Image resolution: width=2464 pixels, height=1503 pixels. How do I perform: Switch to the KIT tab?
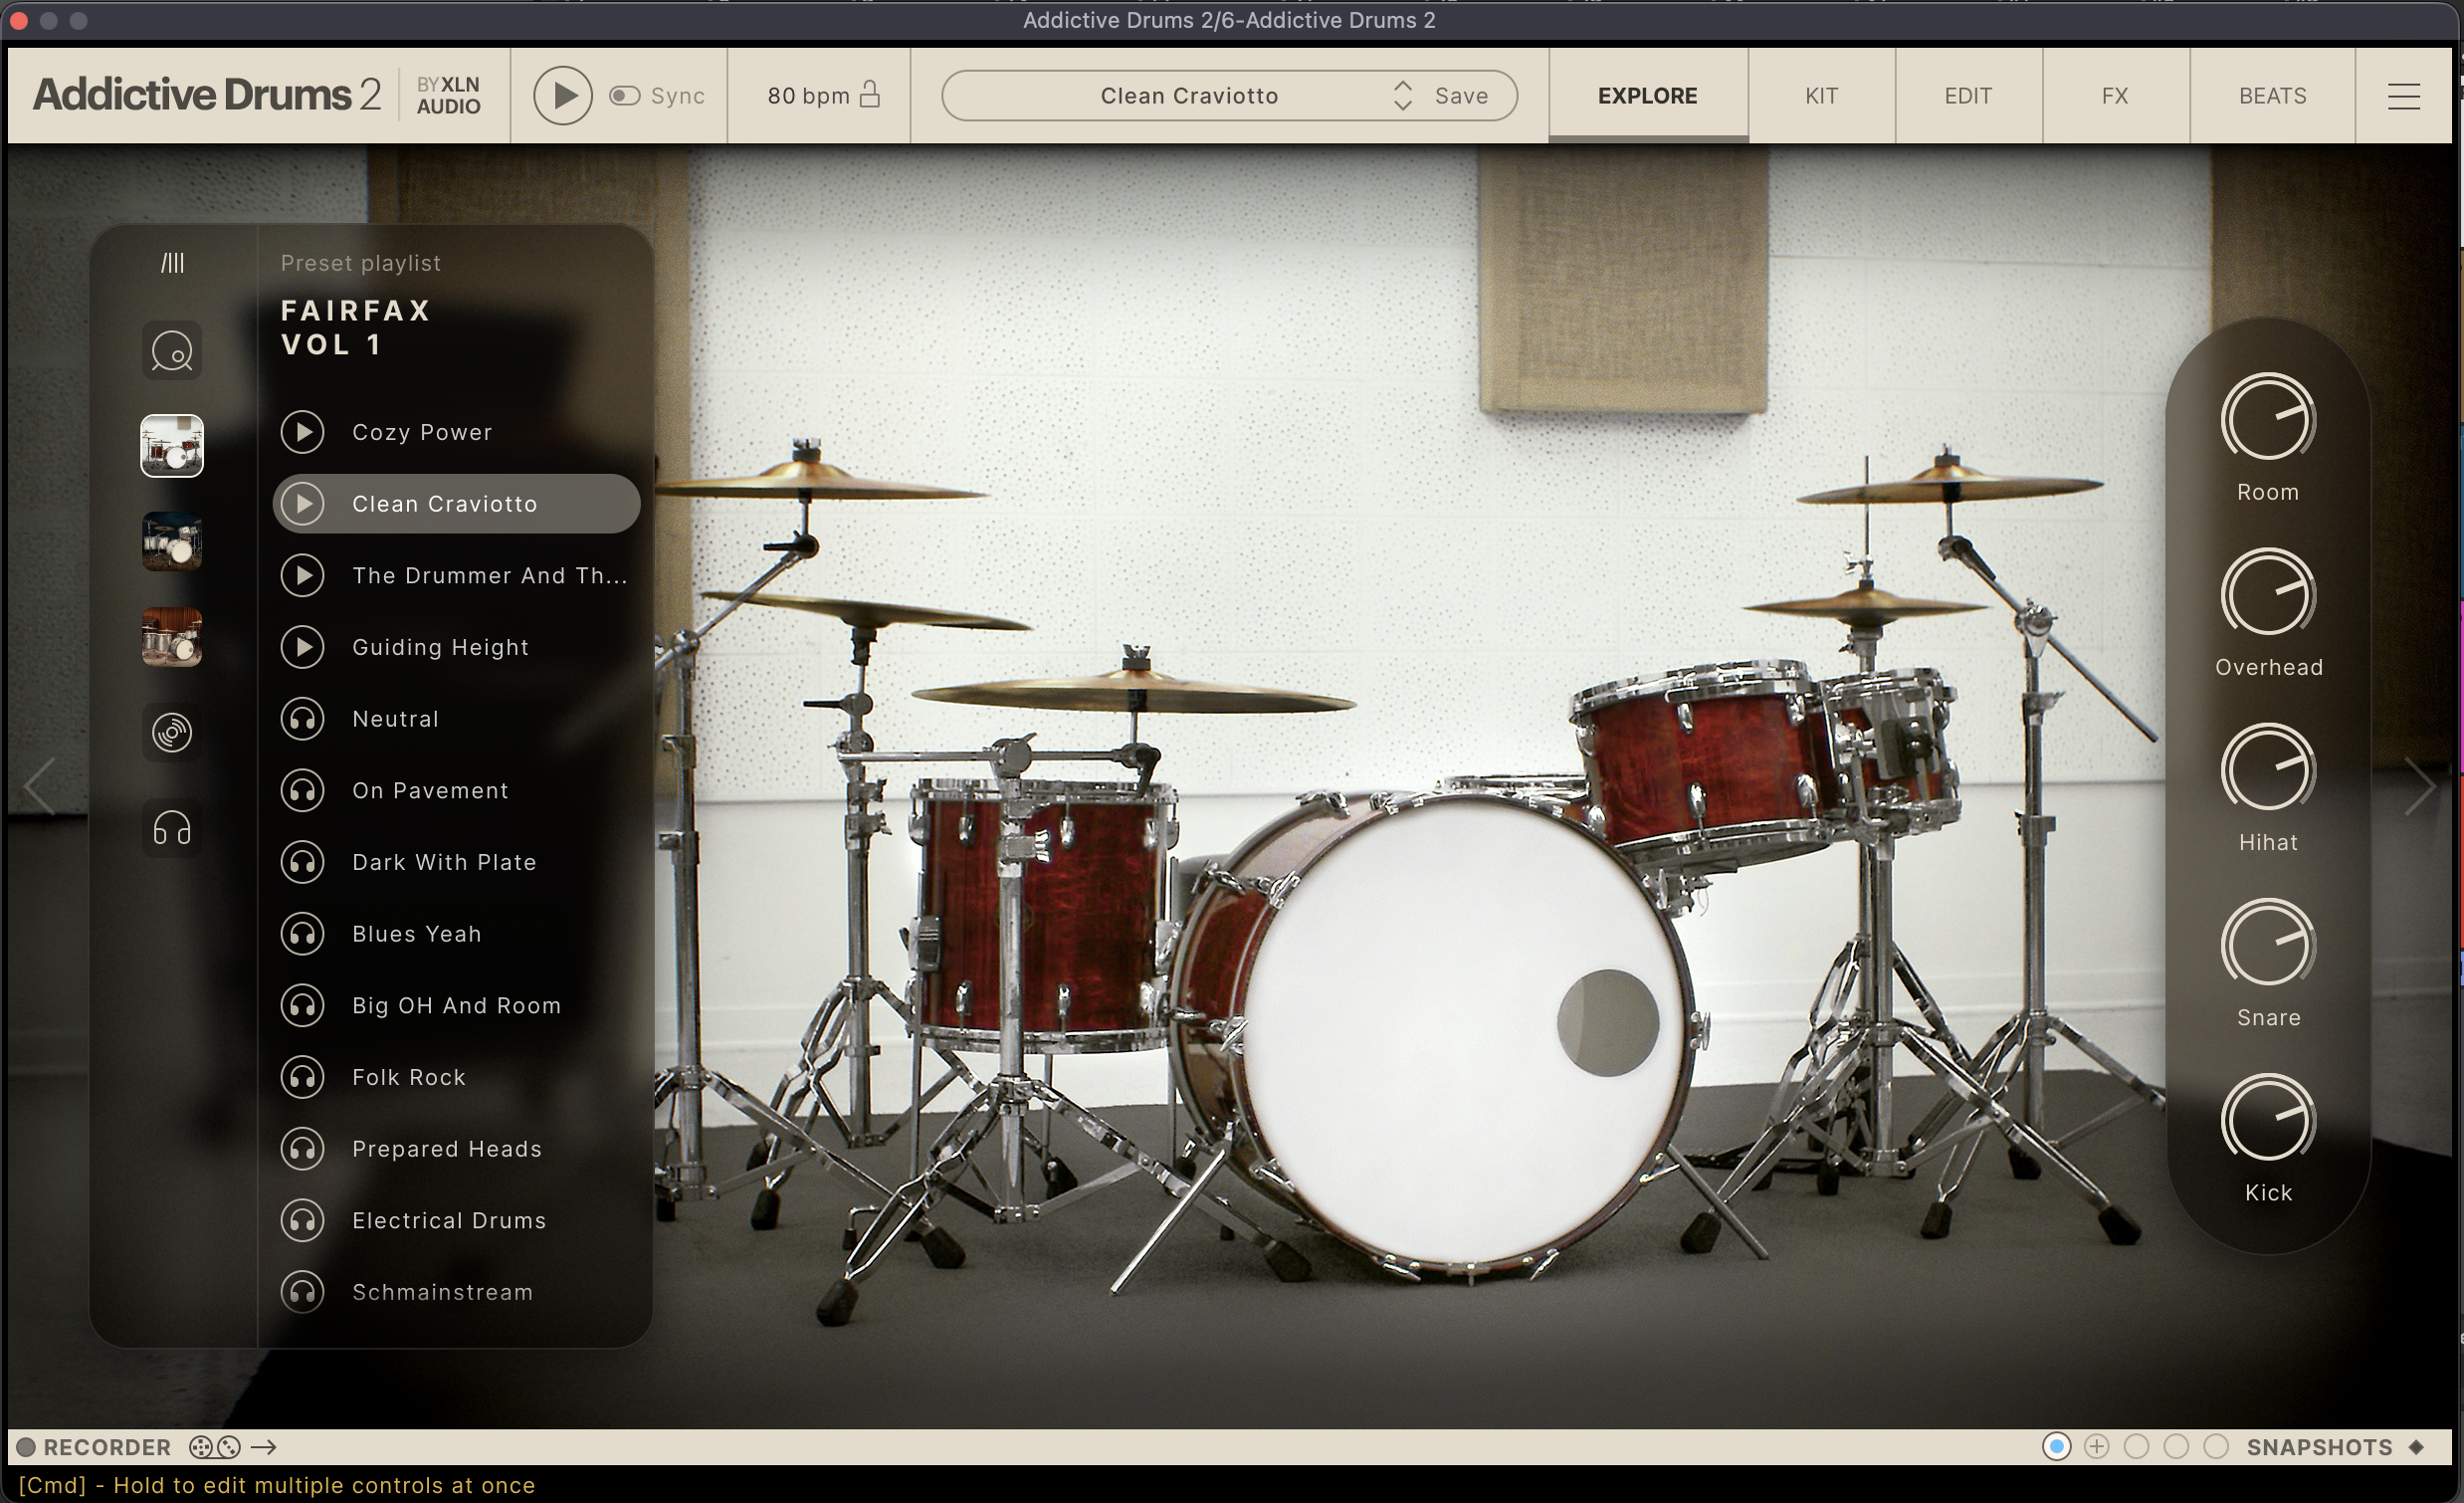1820,95
